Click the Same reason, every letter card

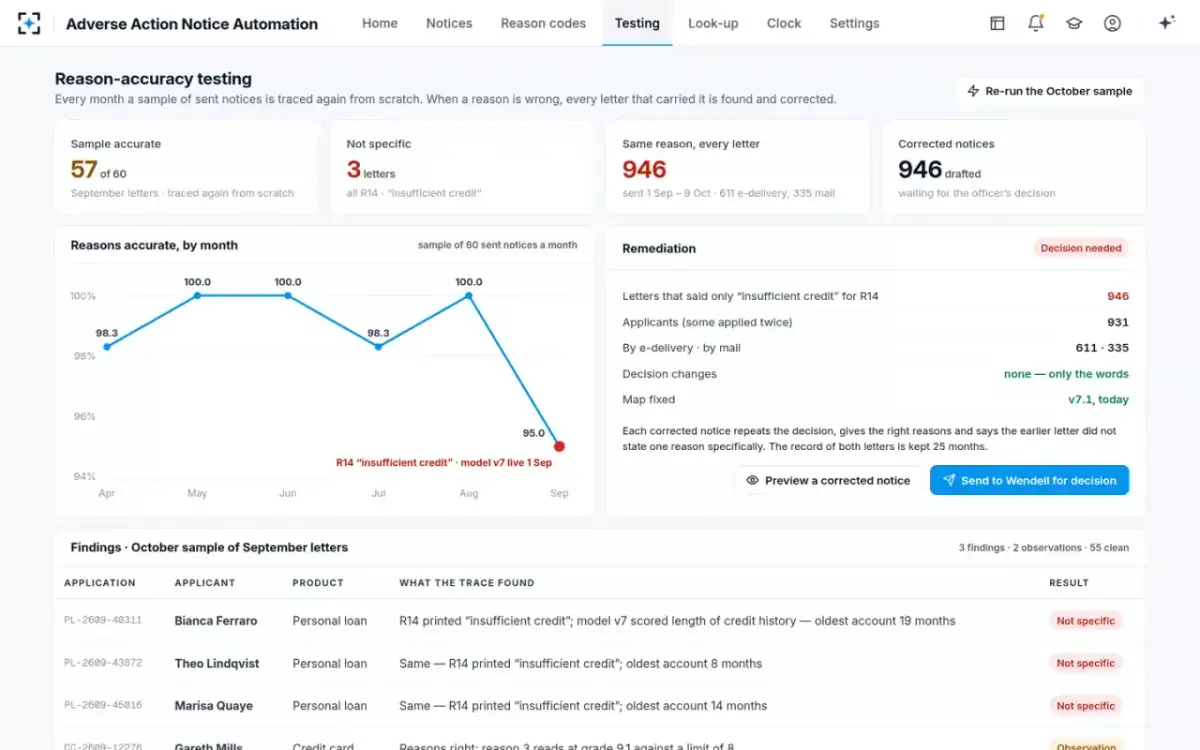[739, 168]
